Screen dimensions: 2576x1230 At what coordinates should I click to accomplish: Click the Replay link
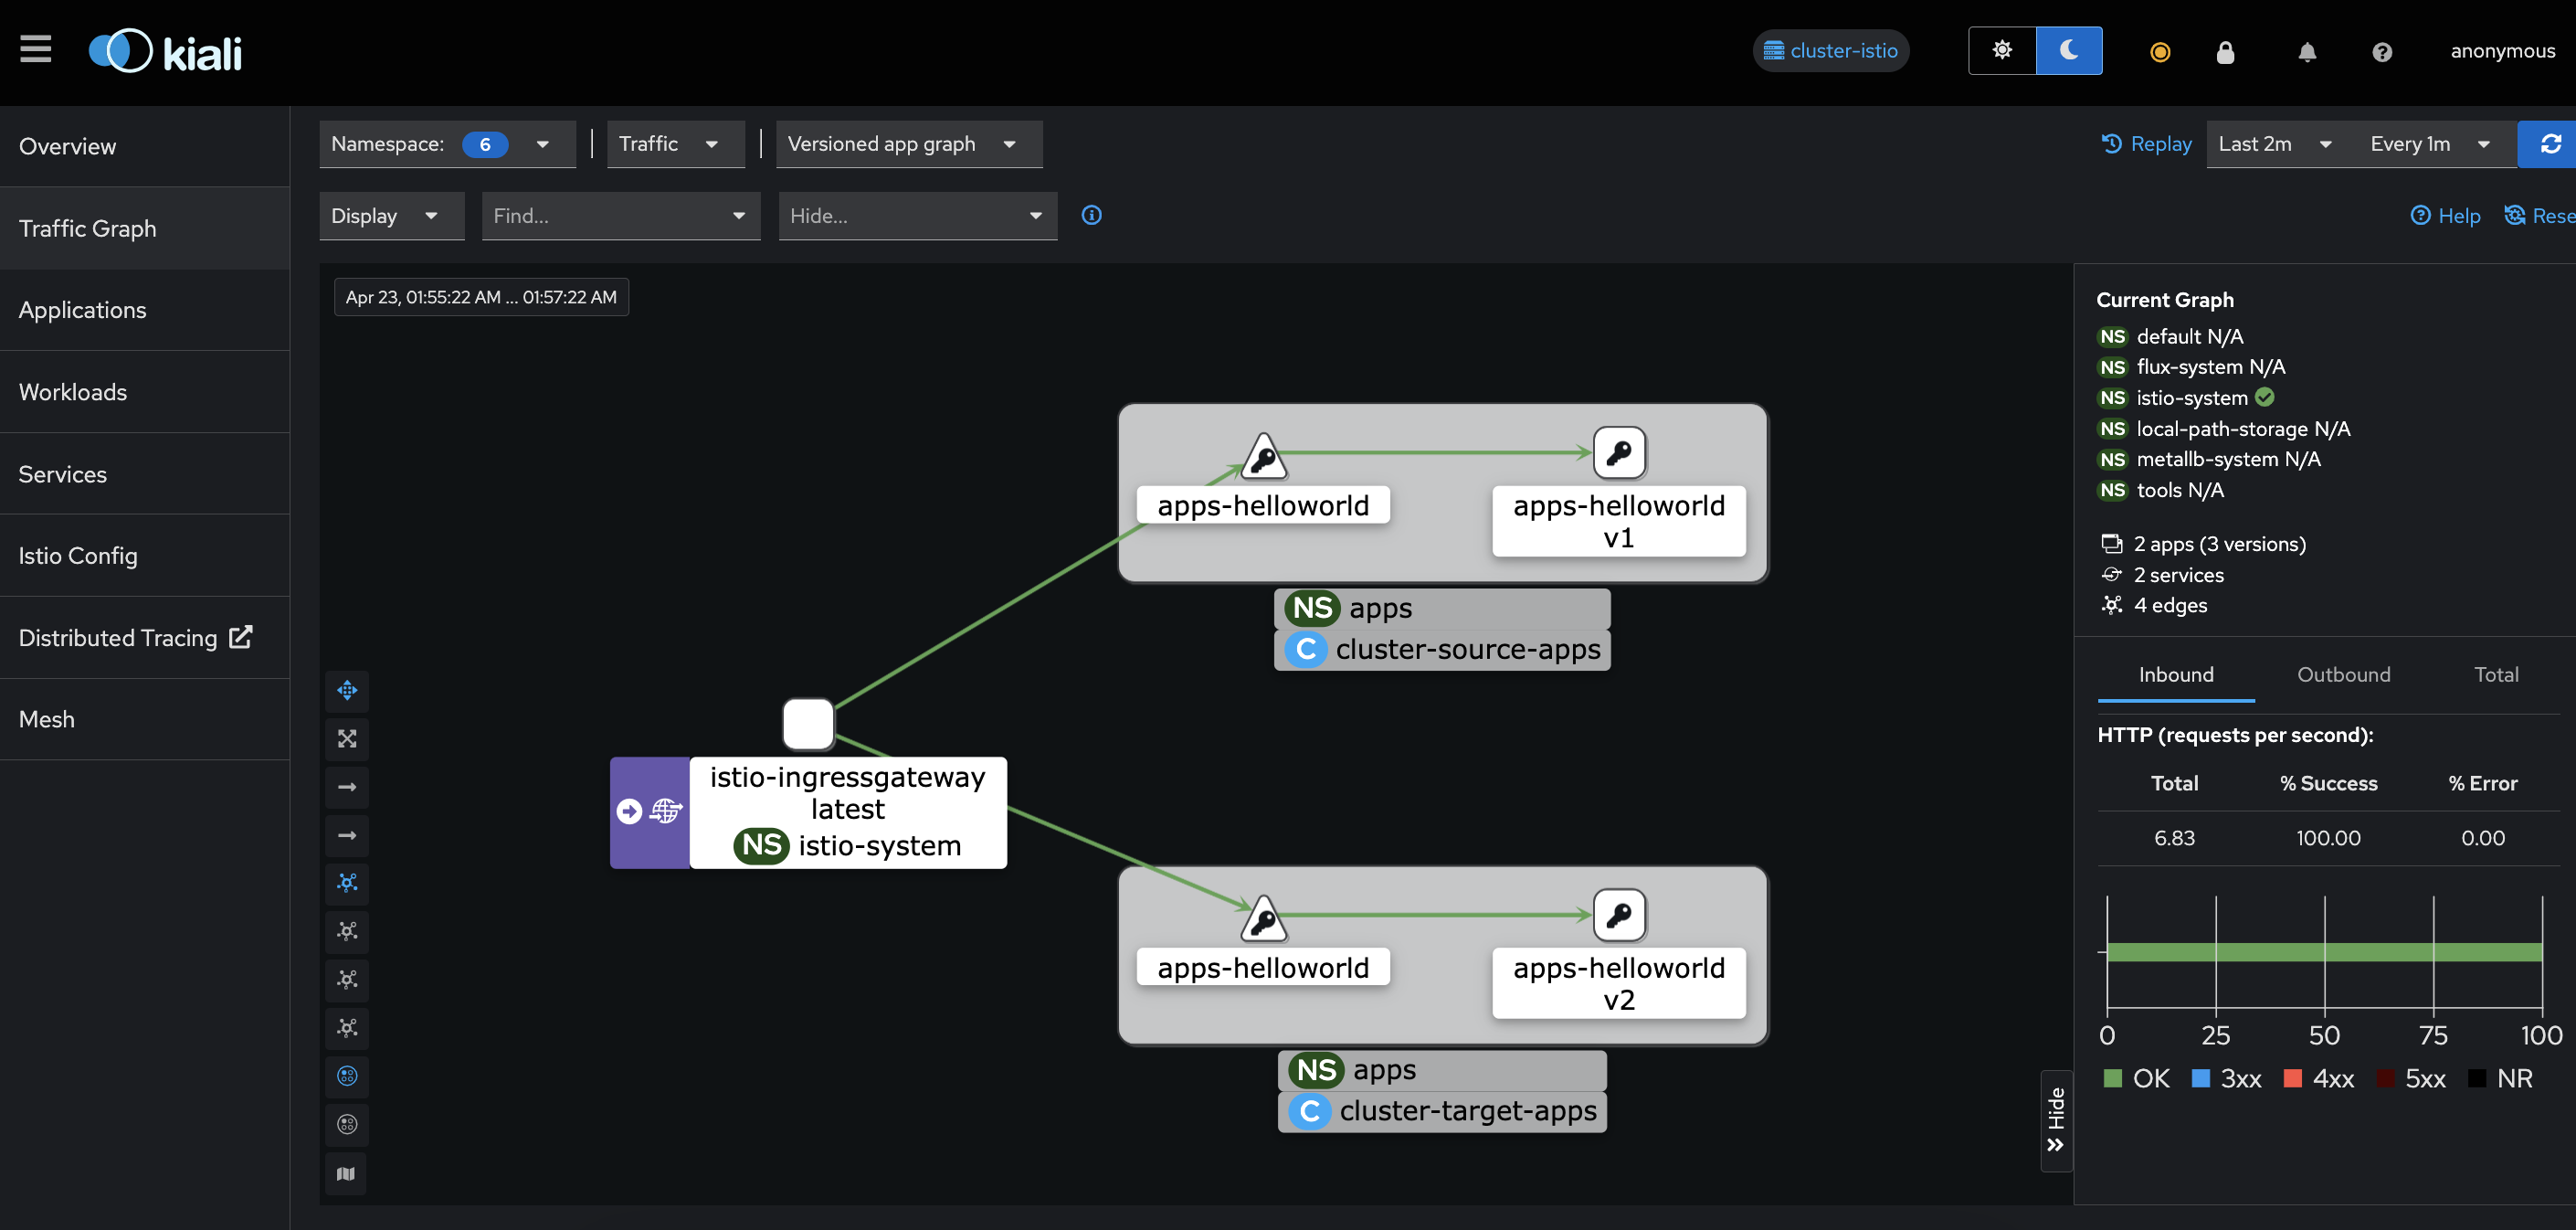click(x=2147, y=144)
